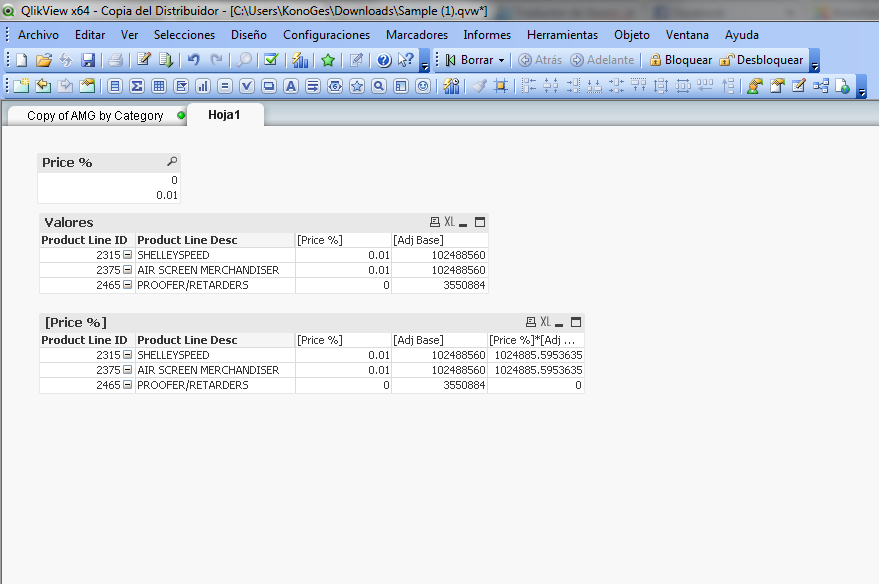Image resolution: width=879 pixels, height=584 pixels.
Task: Click the Product Line Desc header in Valores
Action: coord(215,240)
